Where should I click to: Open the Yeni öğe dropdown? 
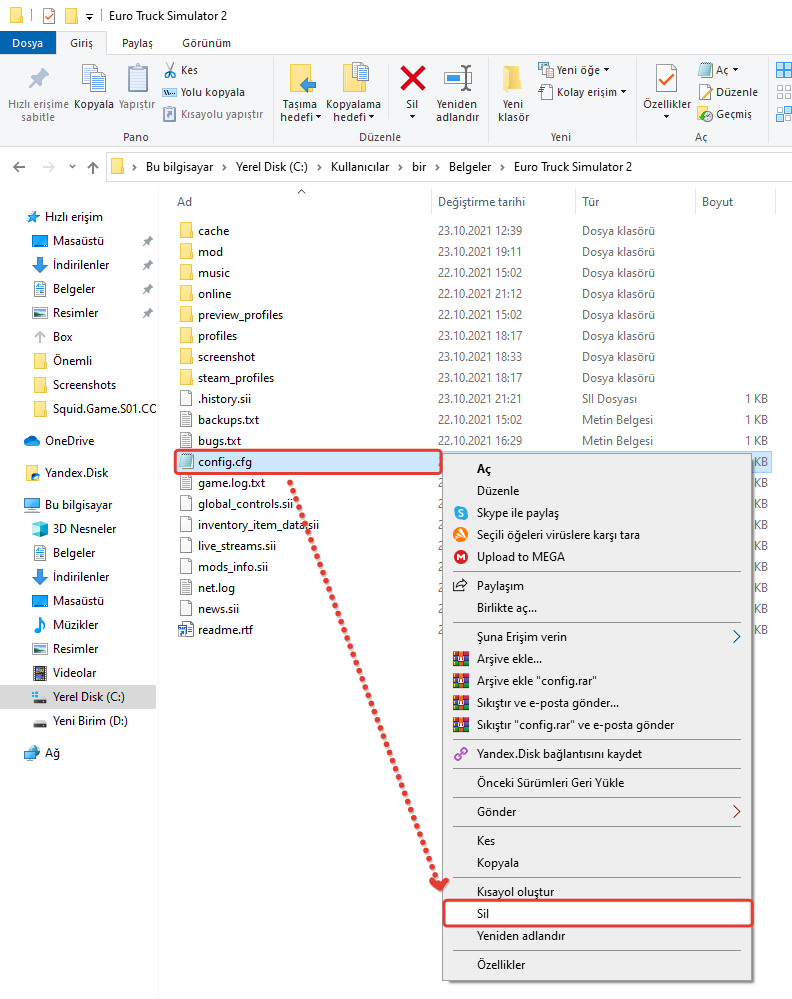574,70
